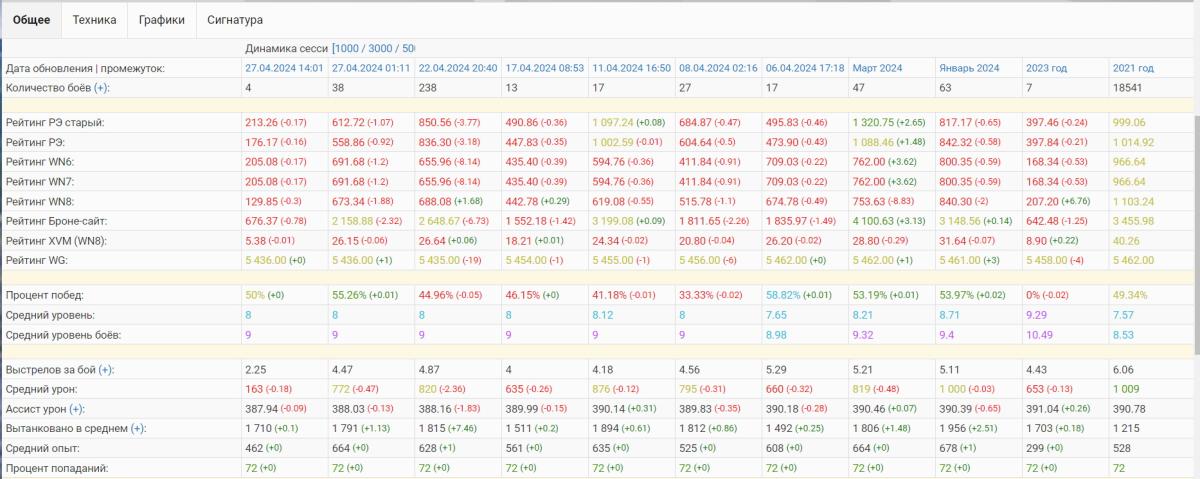Screen dimensions: 1200x479
Task: Click the Рейтинг WG row label
Action: point(37,260)
